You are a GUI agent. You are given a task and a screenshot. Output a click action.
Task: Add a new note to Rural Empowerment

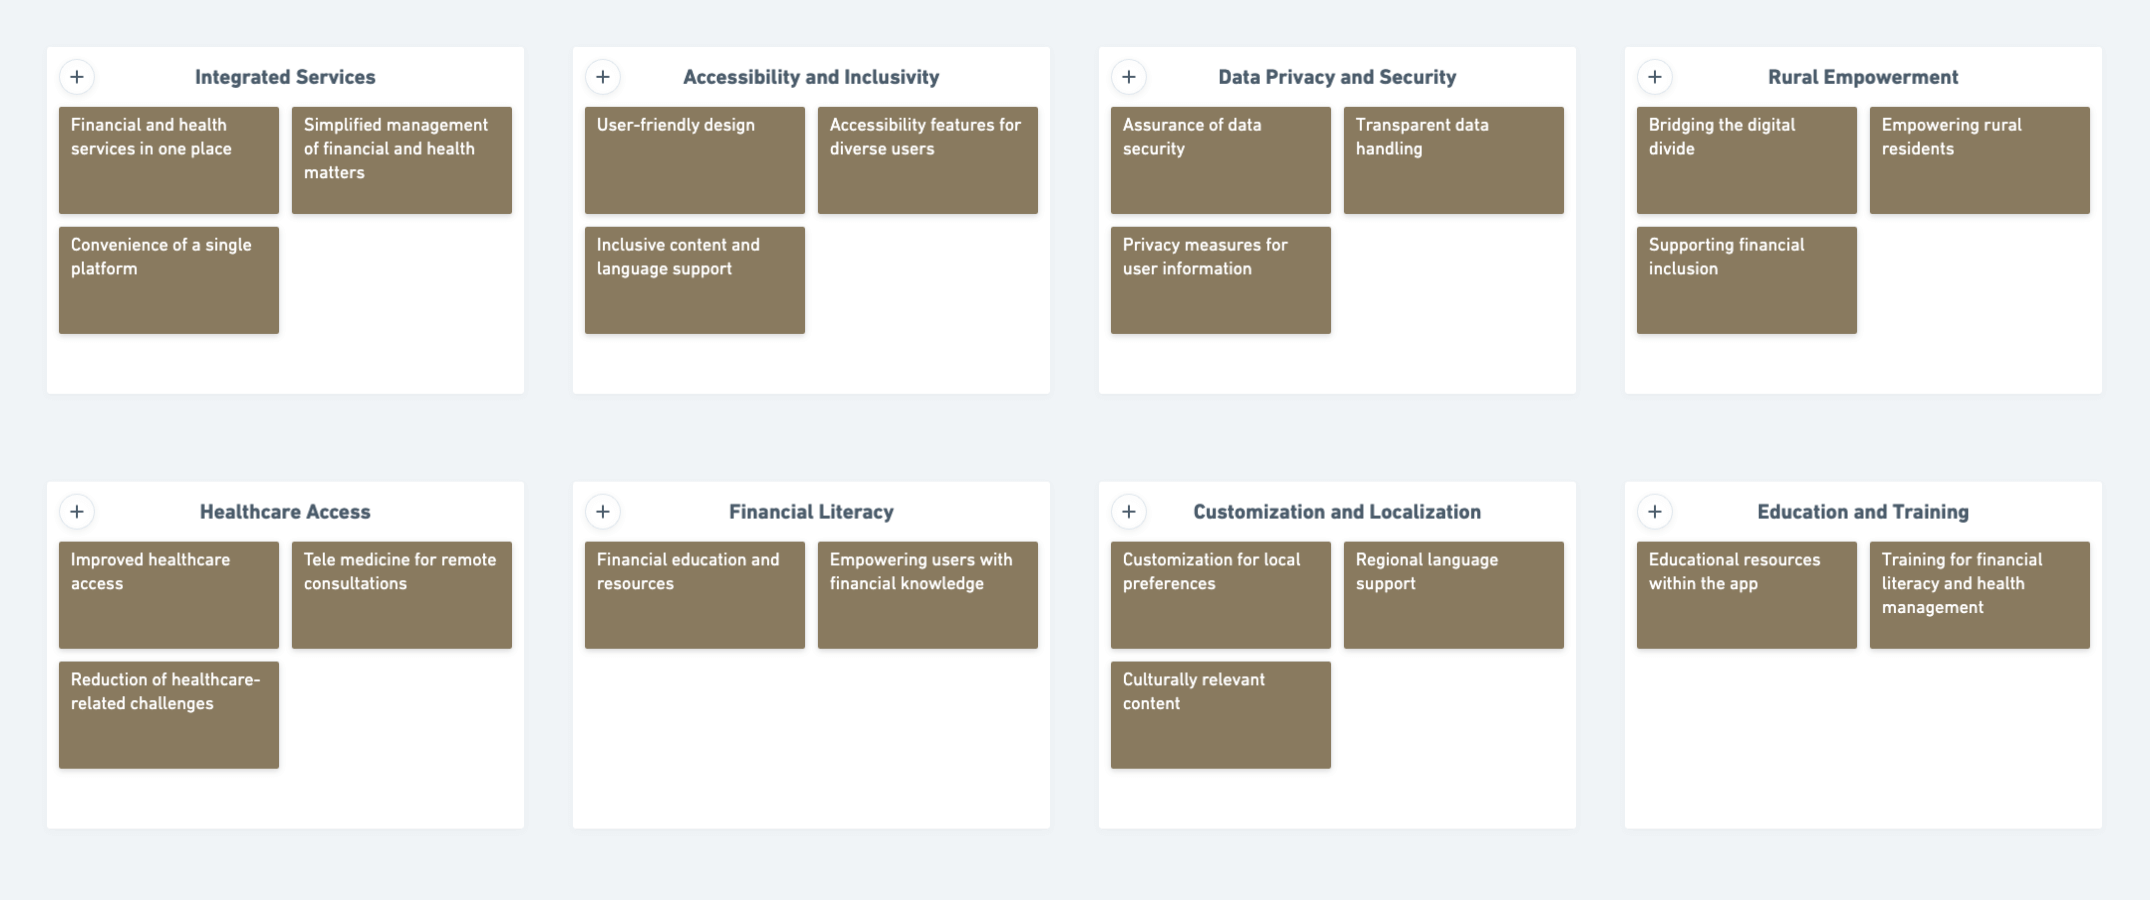coord(1655,77)
